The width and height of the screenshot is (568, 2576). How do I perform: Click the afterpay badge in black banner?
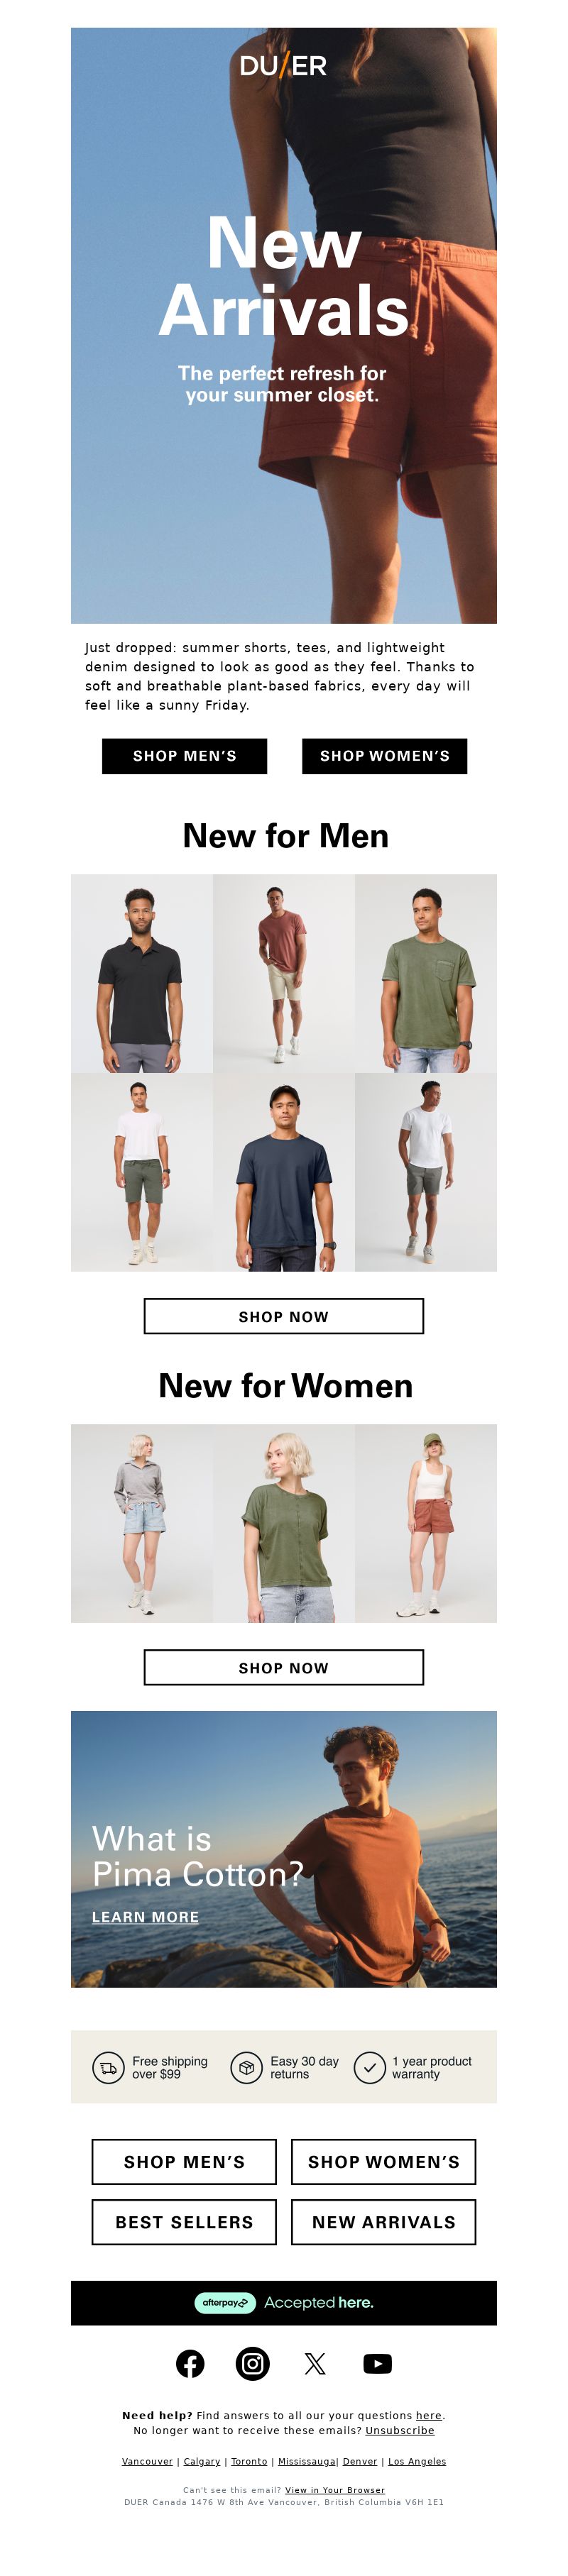tap(225, 2302)
